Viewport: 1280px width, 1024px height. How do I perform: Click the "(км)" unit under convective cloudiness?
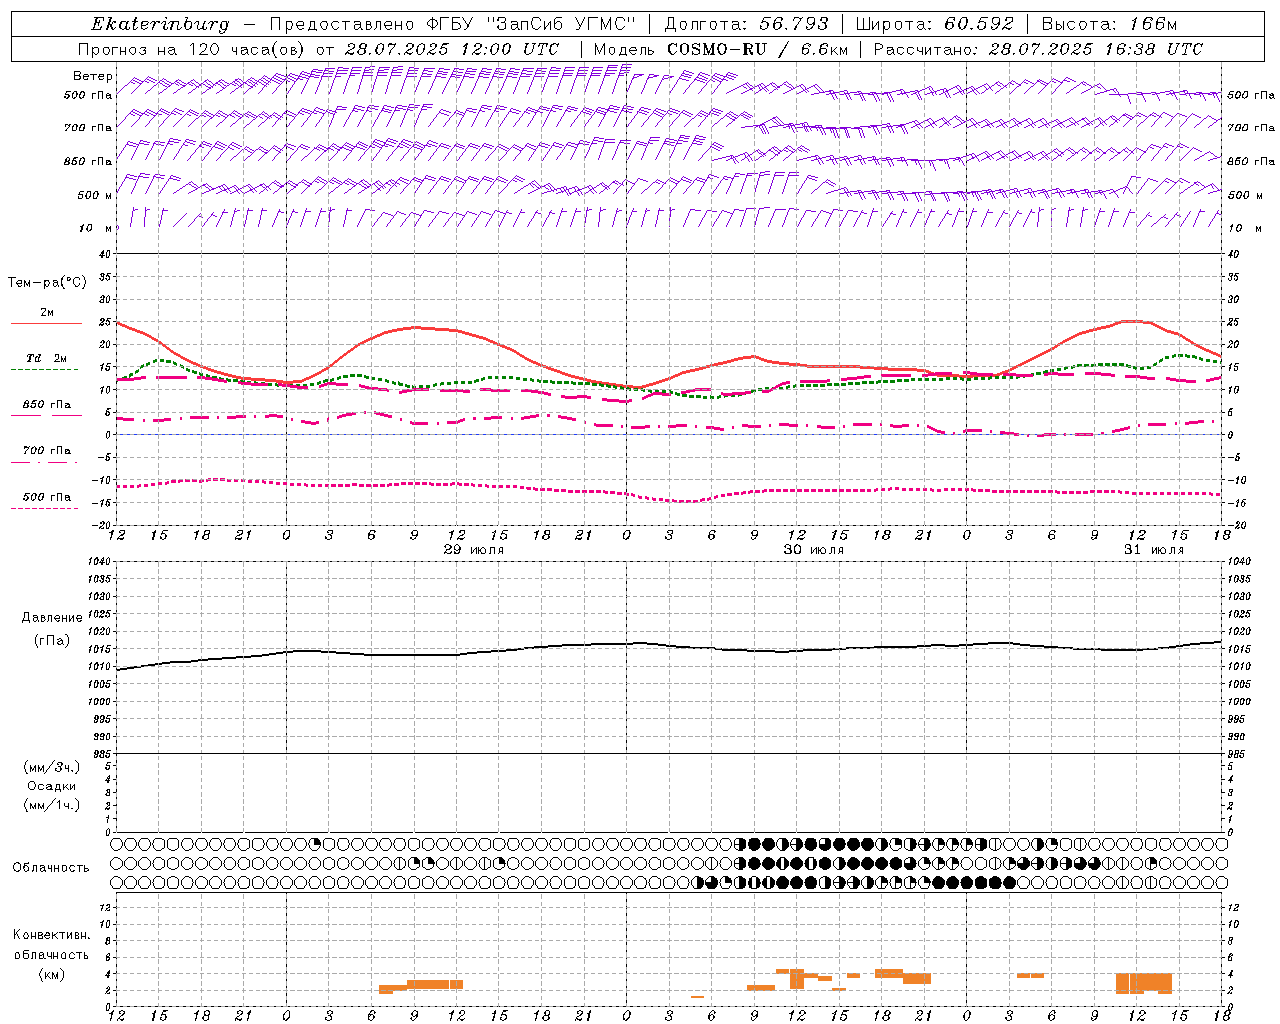(51, 974)
